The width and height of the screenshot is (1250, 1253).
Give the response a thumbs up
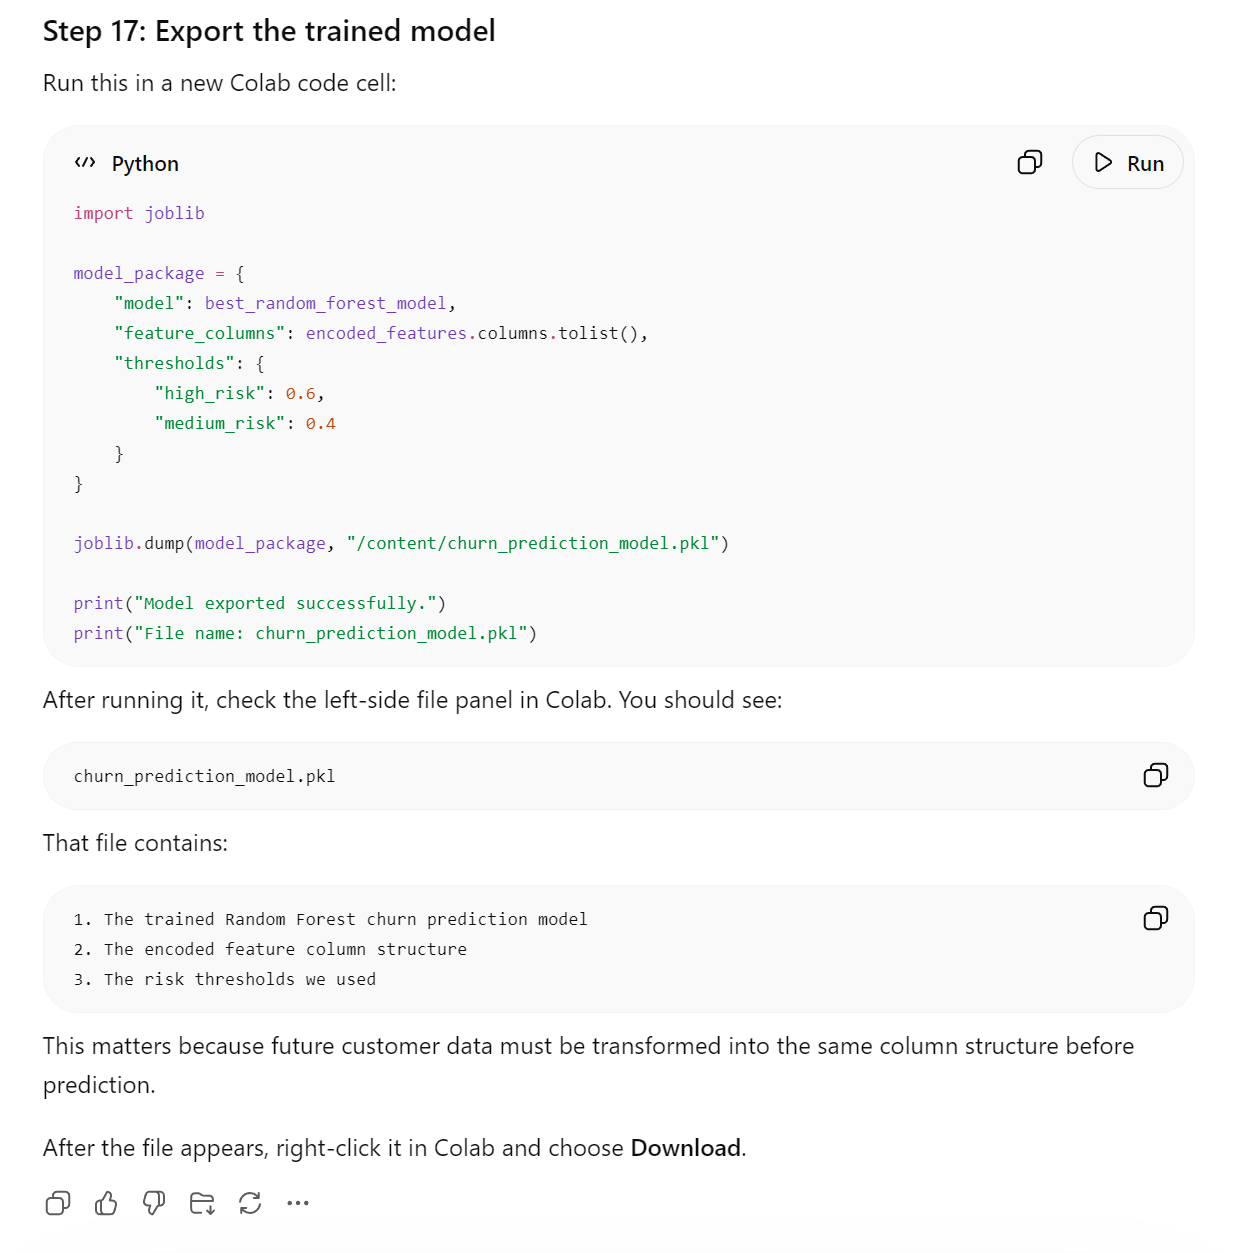(106, 1203)
